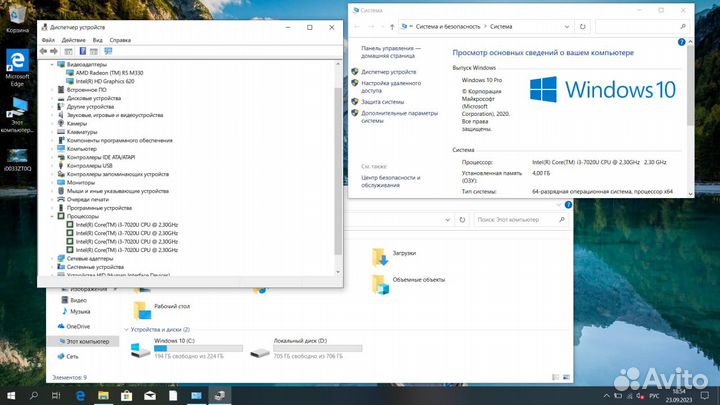Expand the Explorer ribbon with the chevron

558,205
